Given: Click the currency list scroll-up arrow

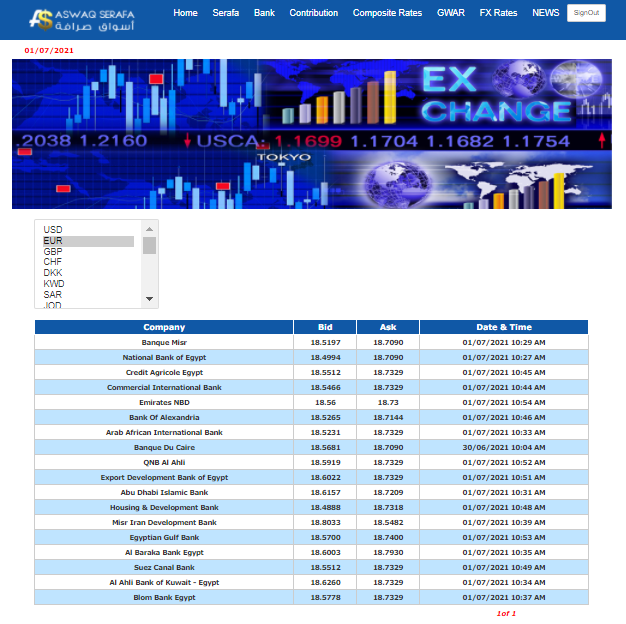Looking at the screenshot, I should point(149,229).
